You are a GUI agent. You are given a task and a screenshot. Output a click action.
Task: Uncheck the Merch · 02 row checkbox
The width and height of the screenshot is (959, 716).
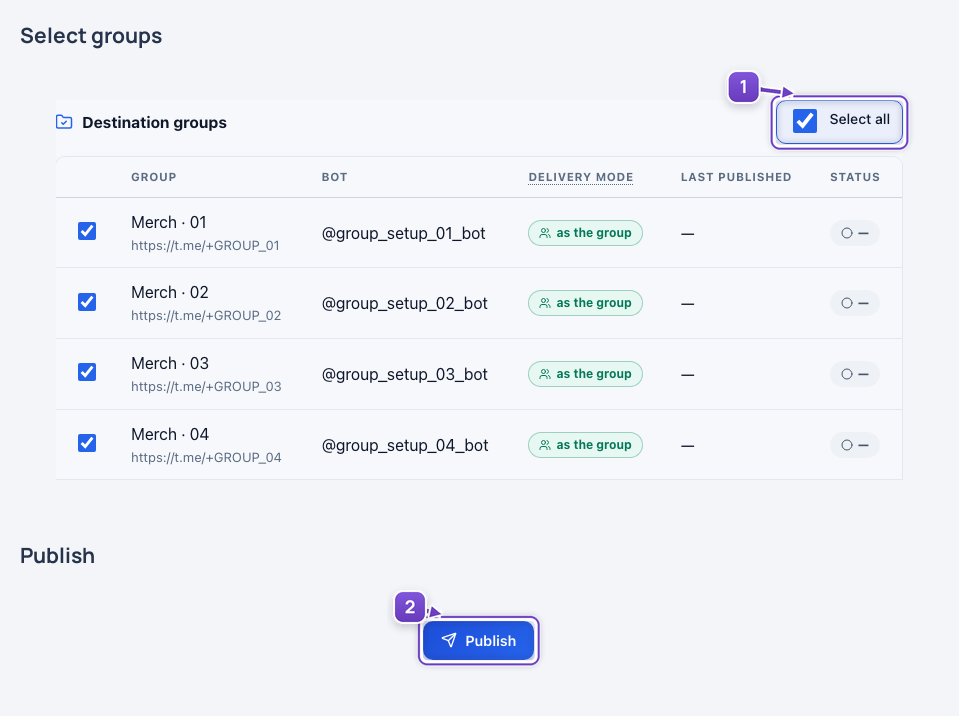click(x=87, y=302)
